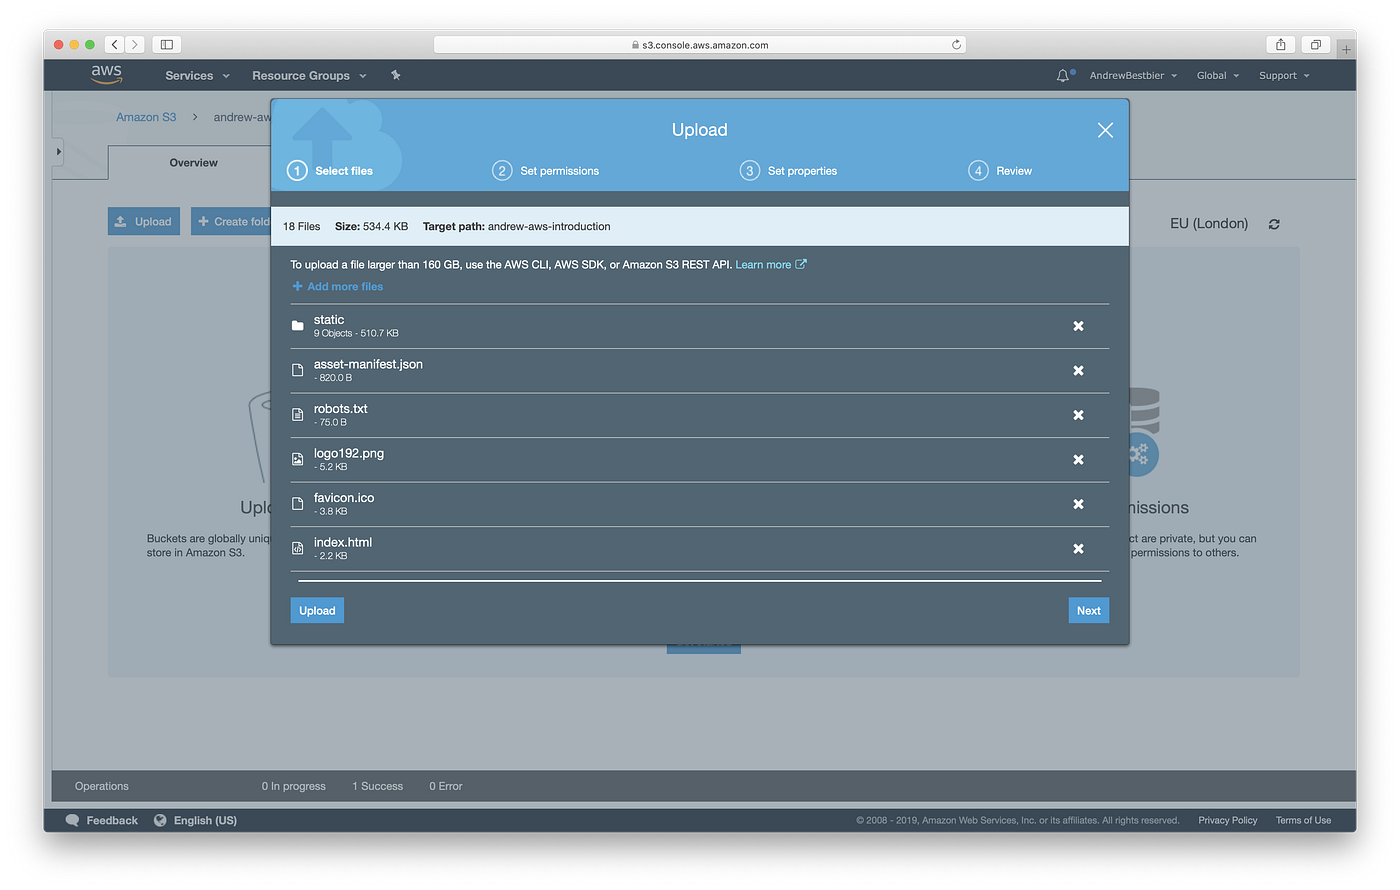
Task: Click the favorites star icon in the navbar
Action: click(x=395, y=75)
